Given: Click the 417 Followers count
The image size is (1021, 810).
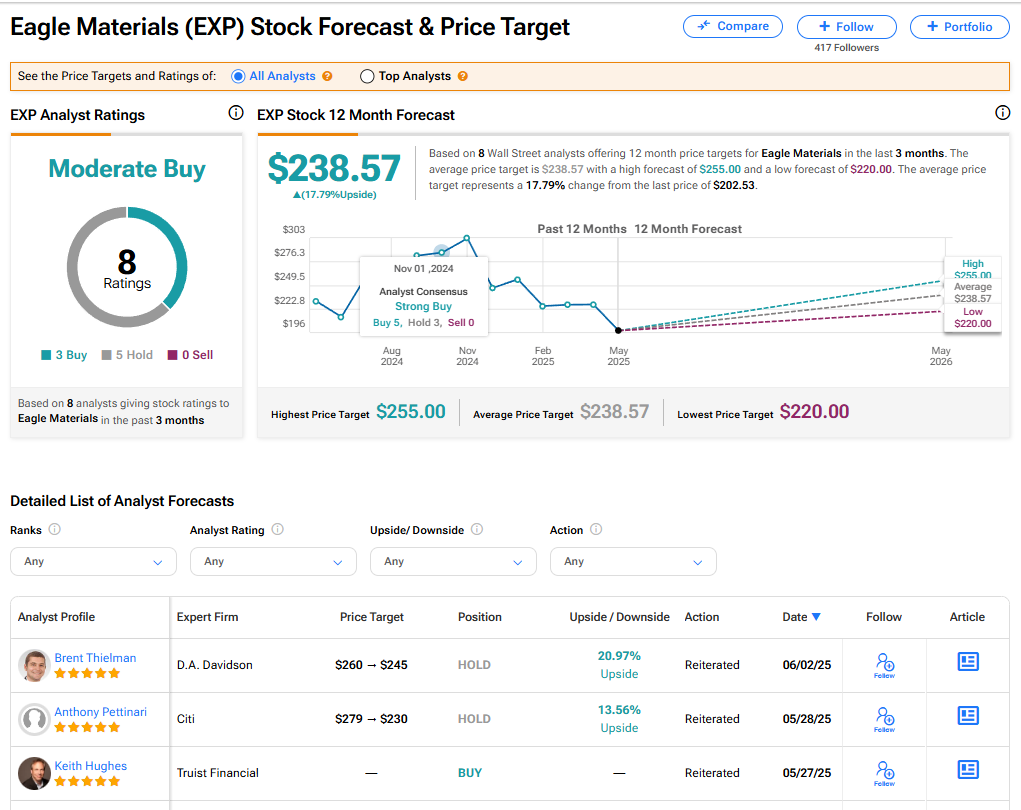Looking at the screenshot, I should click(846, 48).
